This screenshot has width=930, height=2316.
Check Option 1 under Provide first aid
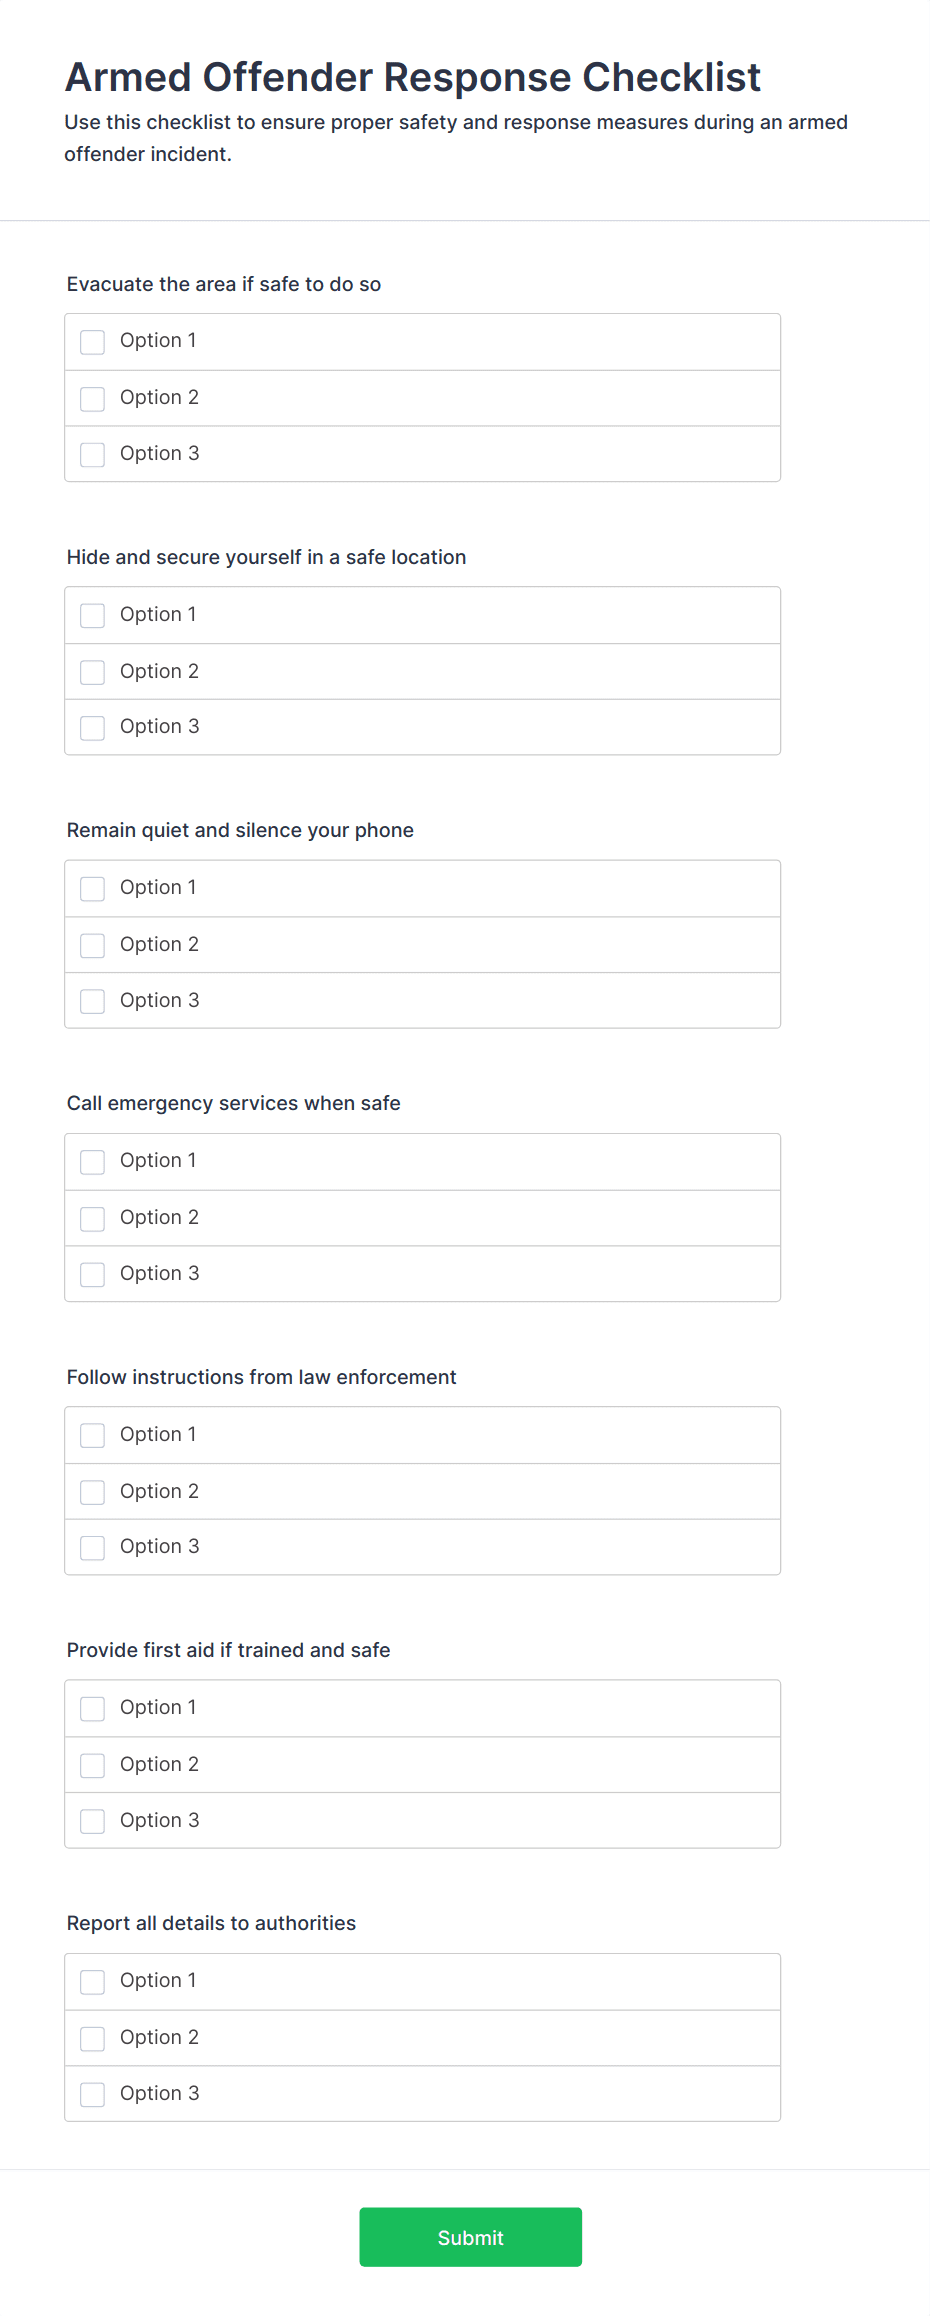92,1708
